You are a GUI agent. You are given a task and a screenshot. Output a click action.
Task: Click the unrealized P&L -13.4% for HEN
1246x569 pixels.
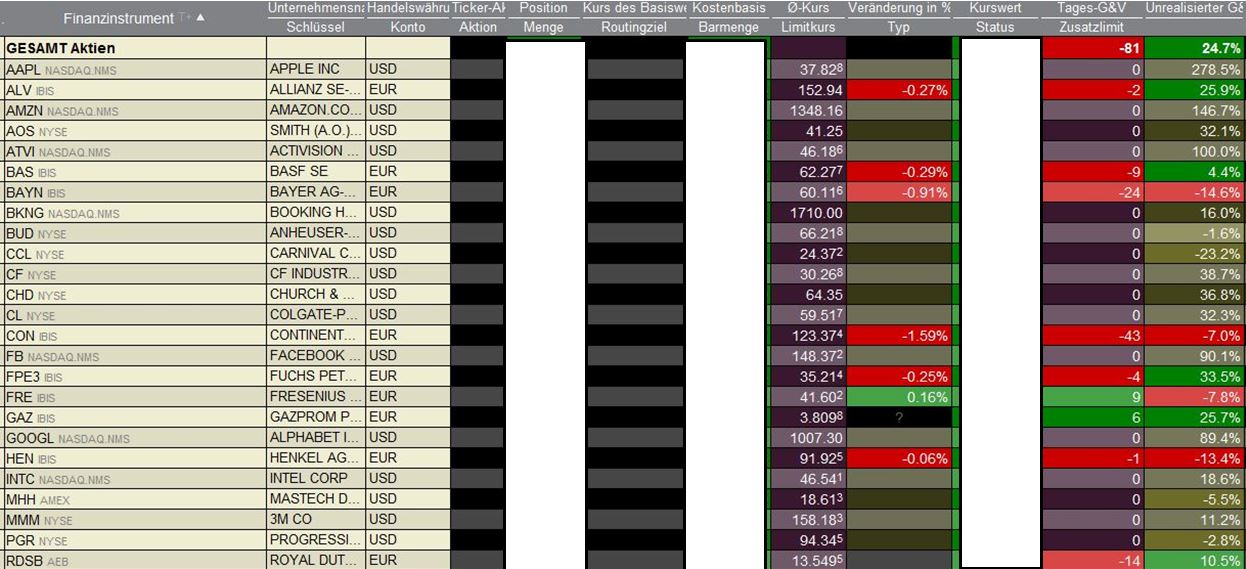click(x=1195, y=458)
